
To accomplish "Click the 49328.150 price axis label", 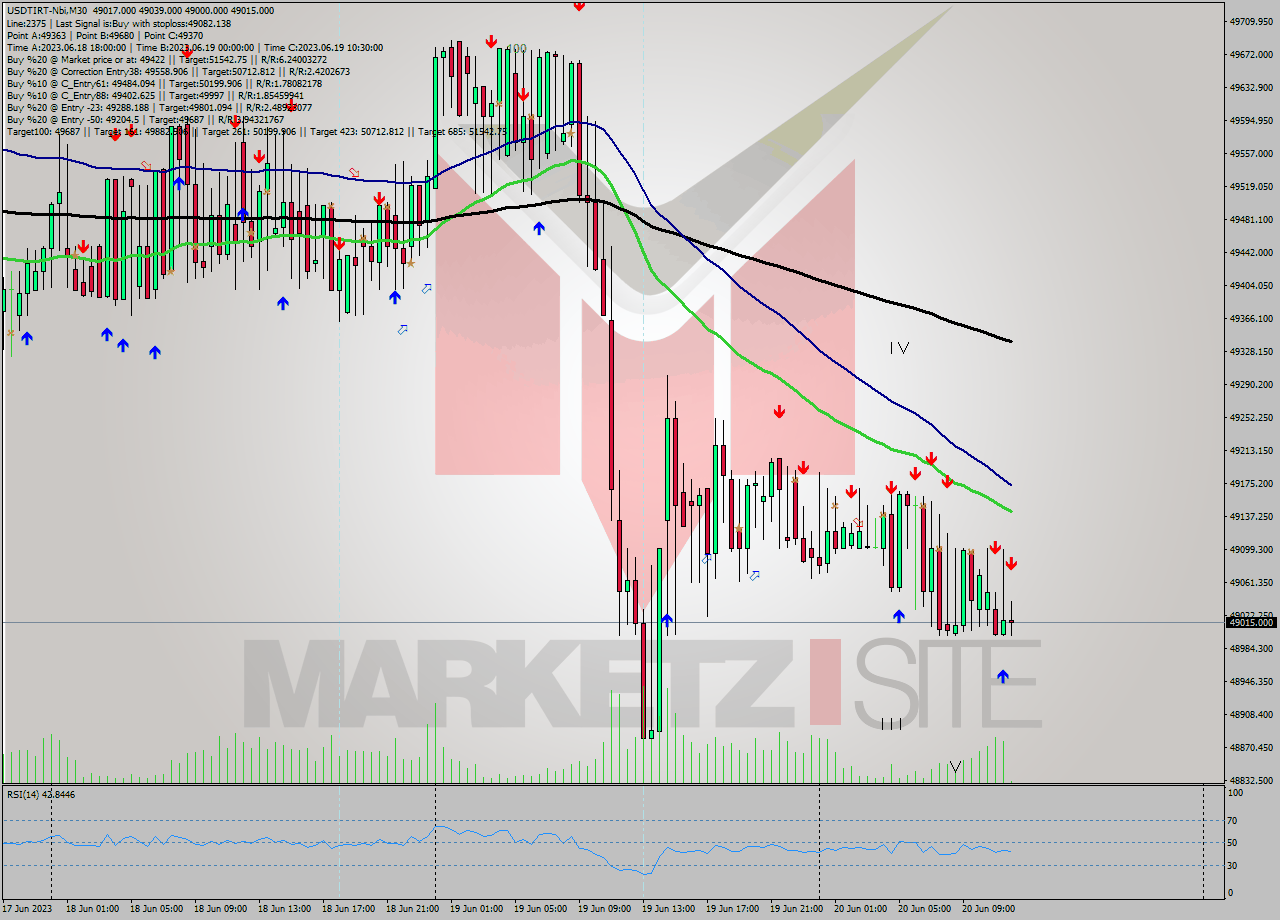I will click(x=1251, y=351).
